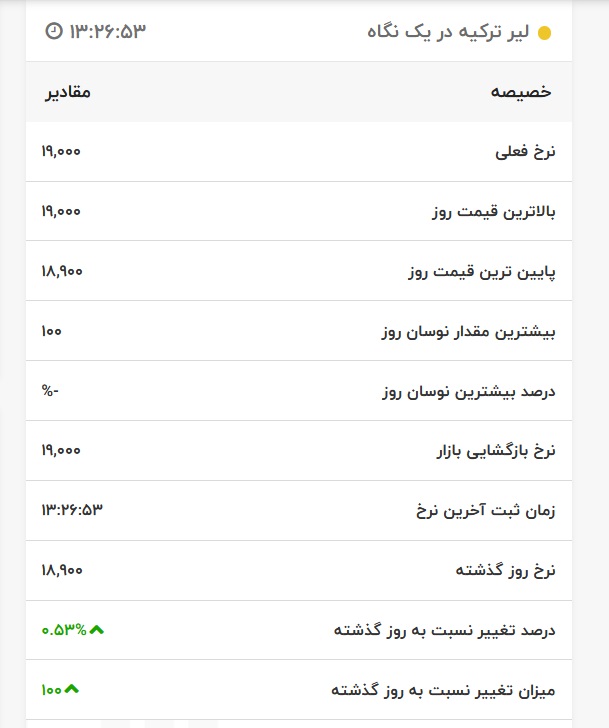Screen dimensions: 609x728
Task: Select the نرخ بازگشایی بازار label
Action: 495,451
